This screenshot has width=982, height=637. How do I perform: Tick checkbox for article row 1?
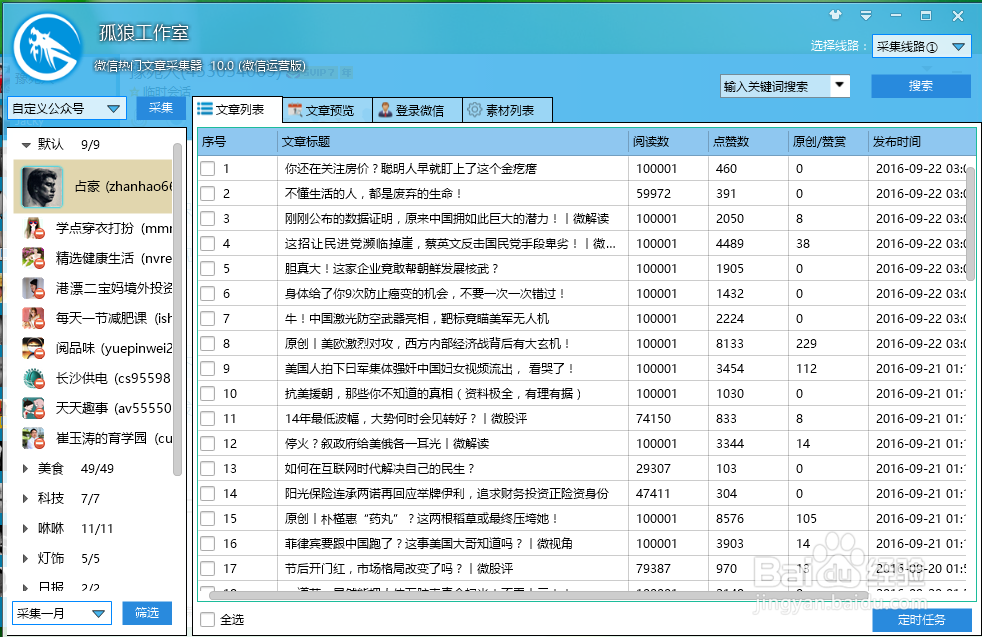pyautogui.click(x=207, y=168)
